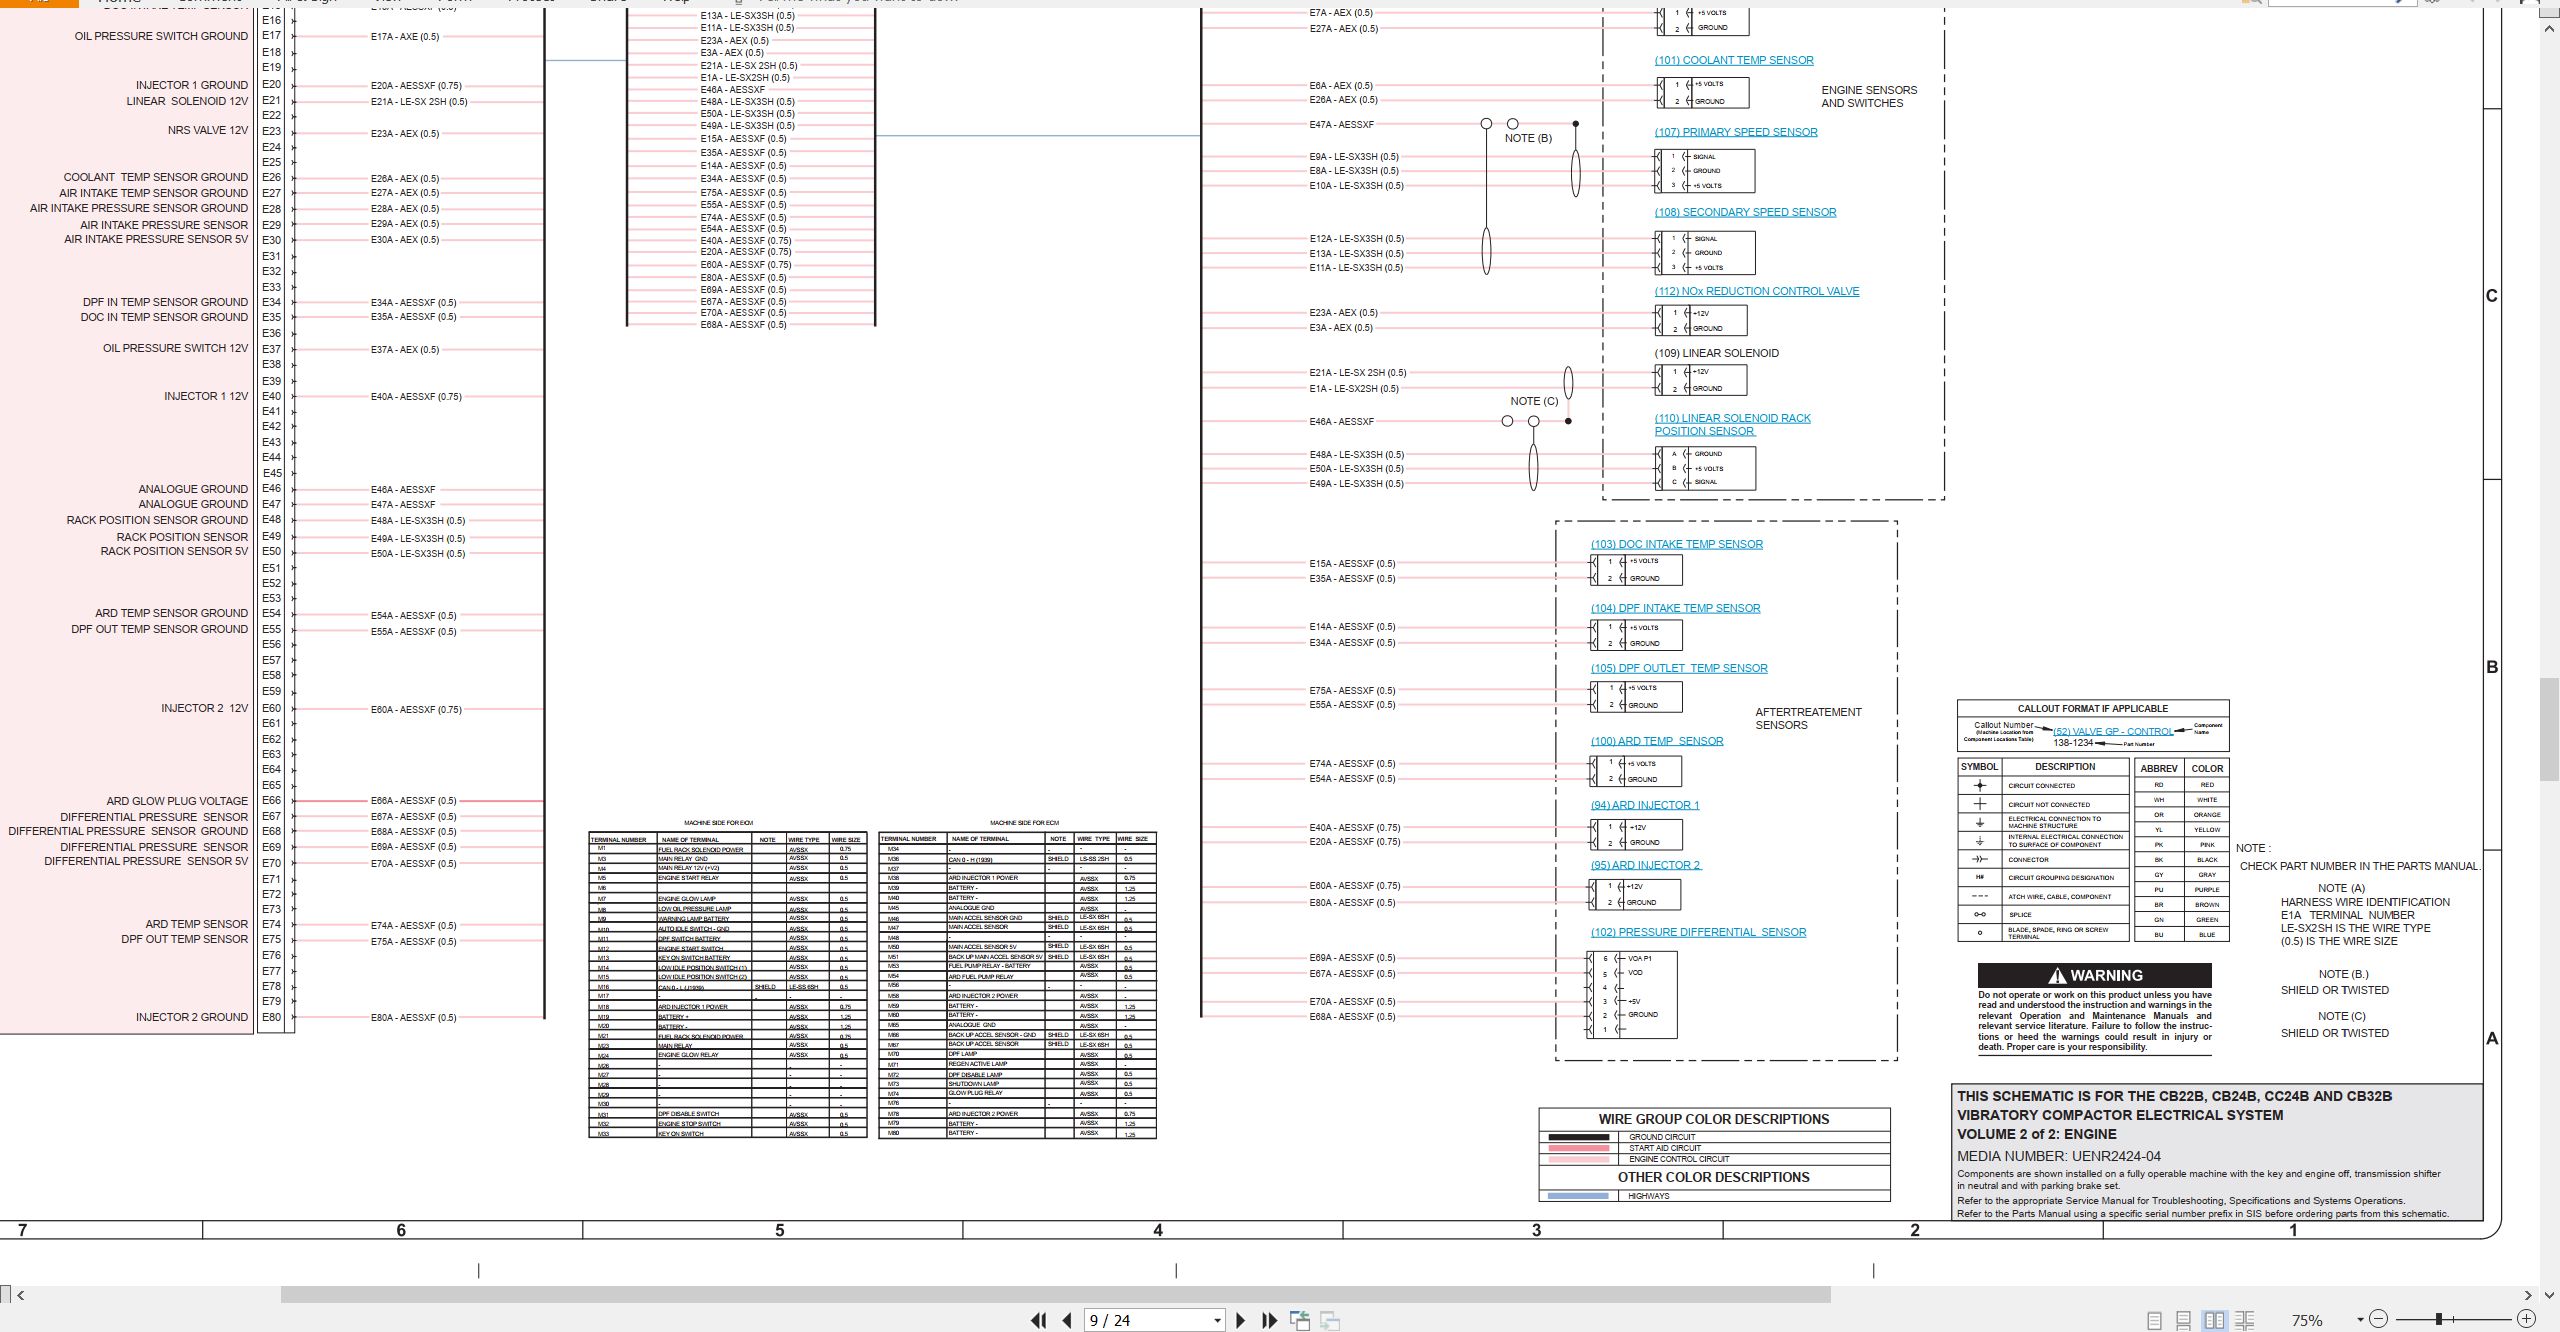Go to the previous page
The width and height of the screenshot is (2560, 1332).
1067,1320
